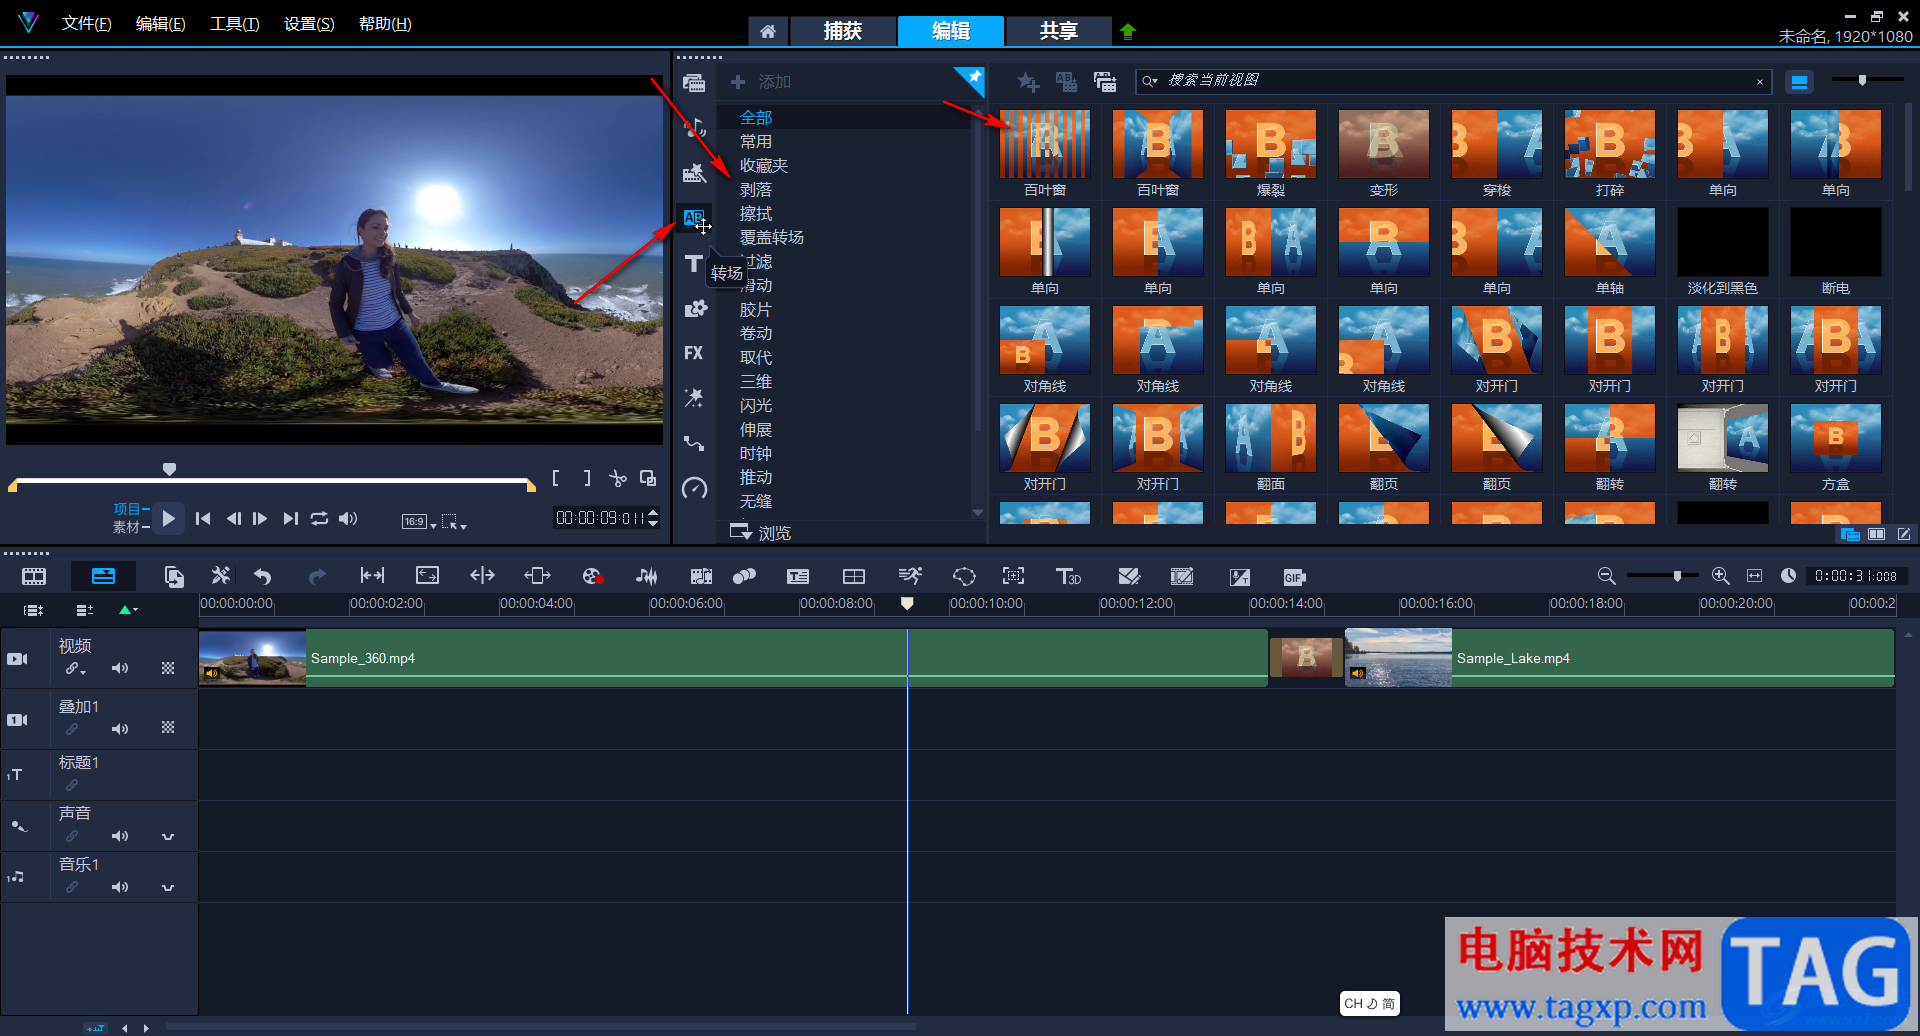Expand the show all visible tracks icon

(34, 610)
